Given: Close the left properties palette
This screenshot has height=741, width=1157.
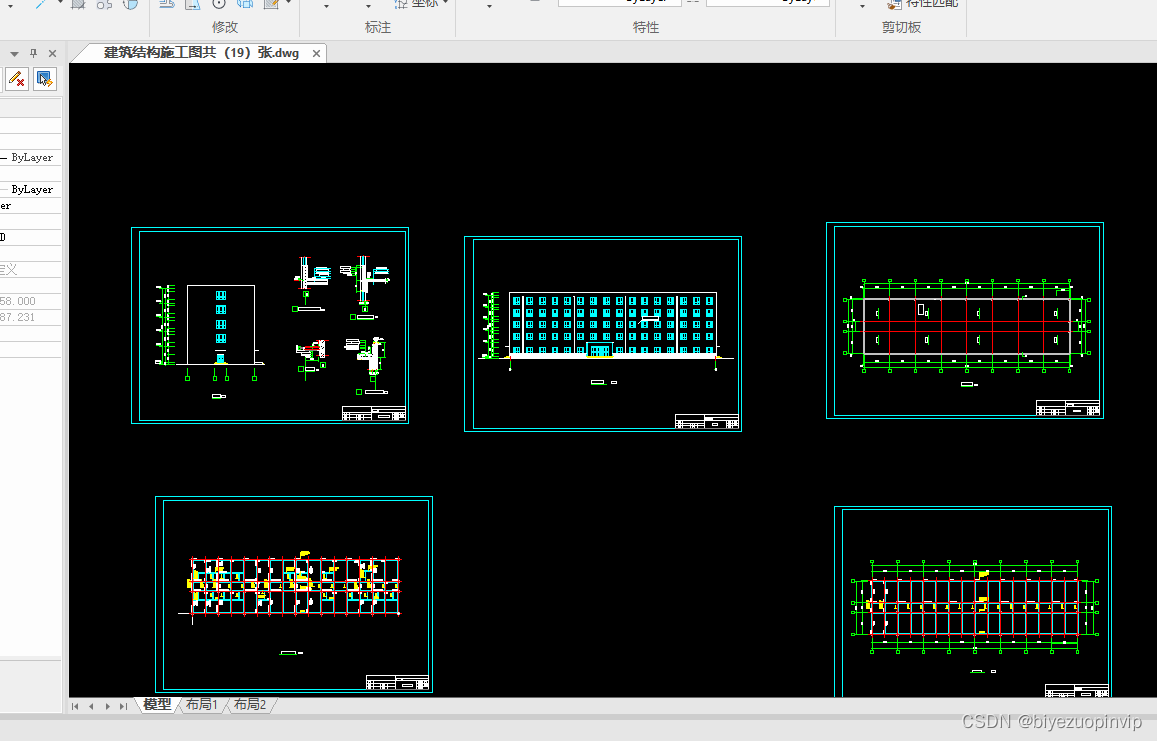Looking at the screenshot, I should (x=52, y=53).
